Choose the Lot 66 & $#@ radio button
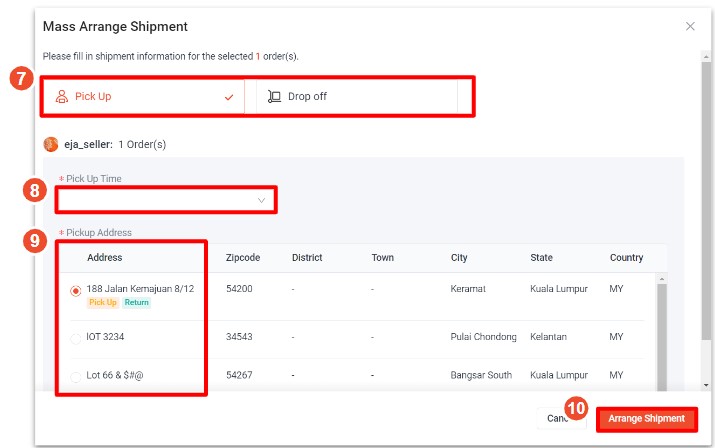Screen dimensions: 715x448 76,377
